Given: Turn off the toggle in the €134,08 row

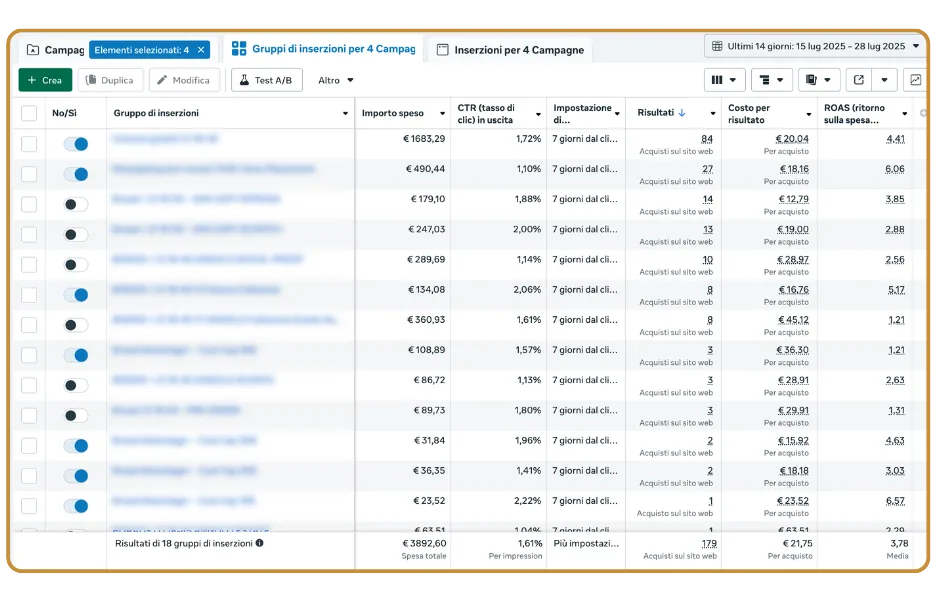Looking at the screenshot, I should pos(76,295).
